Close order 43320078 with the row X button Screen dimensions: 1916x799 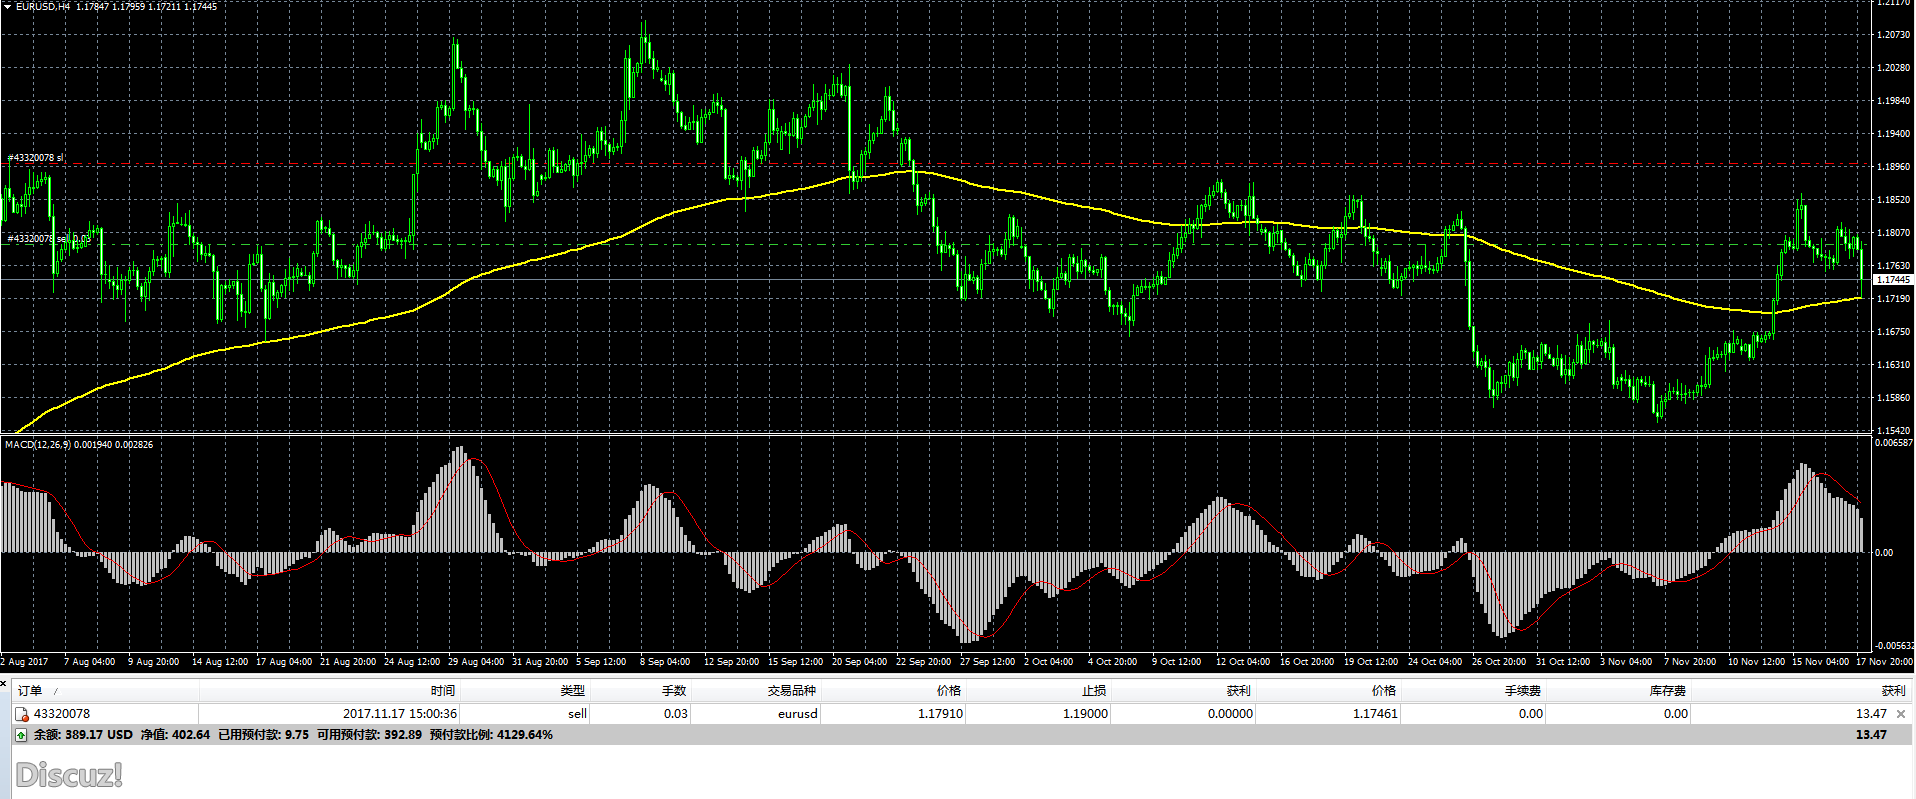1901,714
